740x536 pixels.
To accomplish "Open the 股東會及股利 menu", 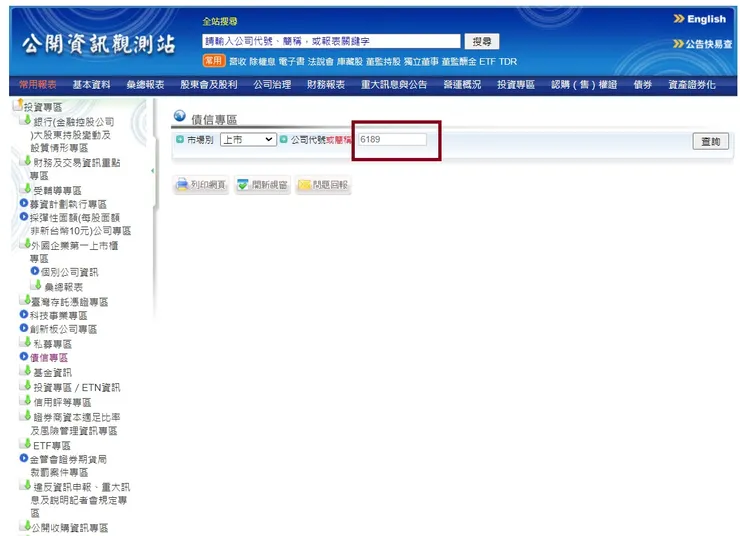I will tap(209, 84).
